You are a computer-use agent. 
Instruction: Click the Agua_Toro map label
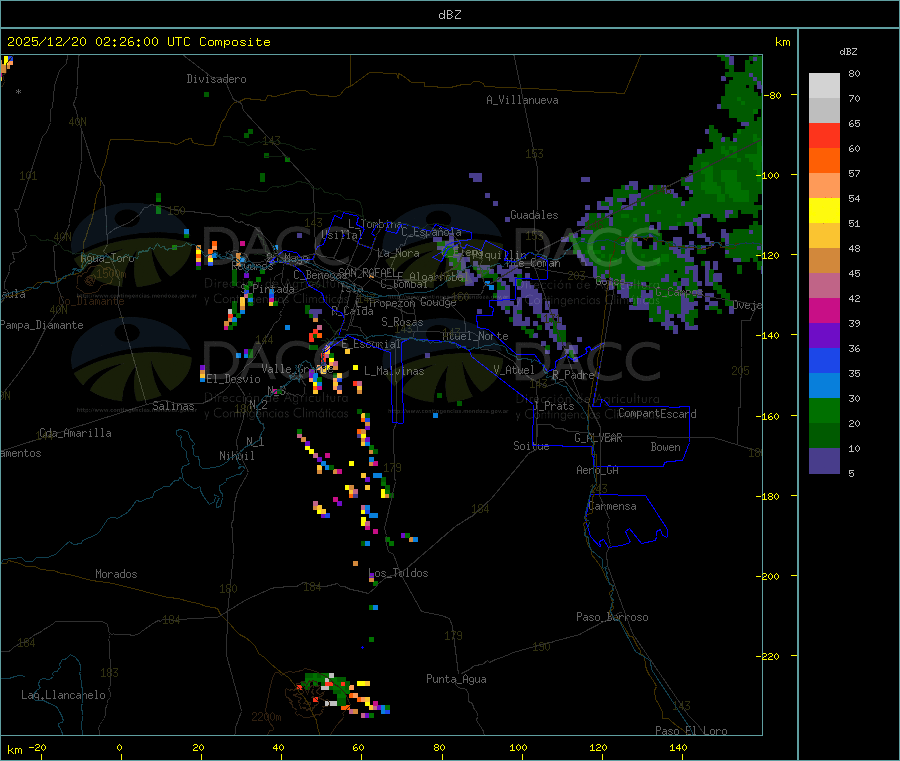(107, 258)
